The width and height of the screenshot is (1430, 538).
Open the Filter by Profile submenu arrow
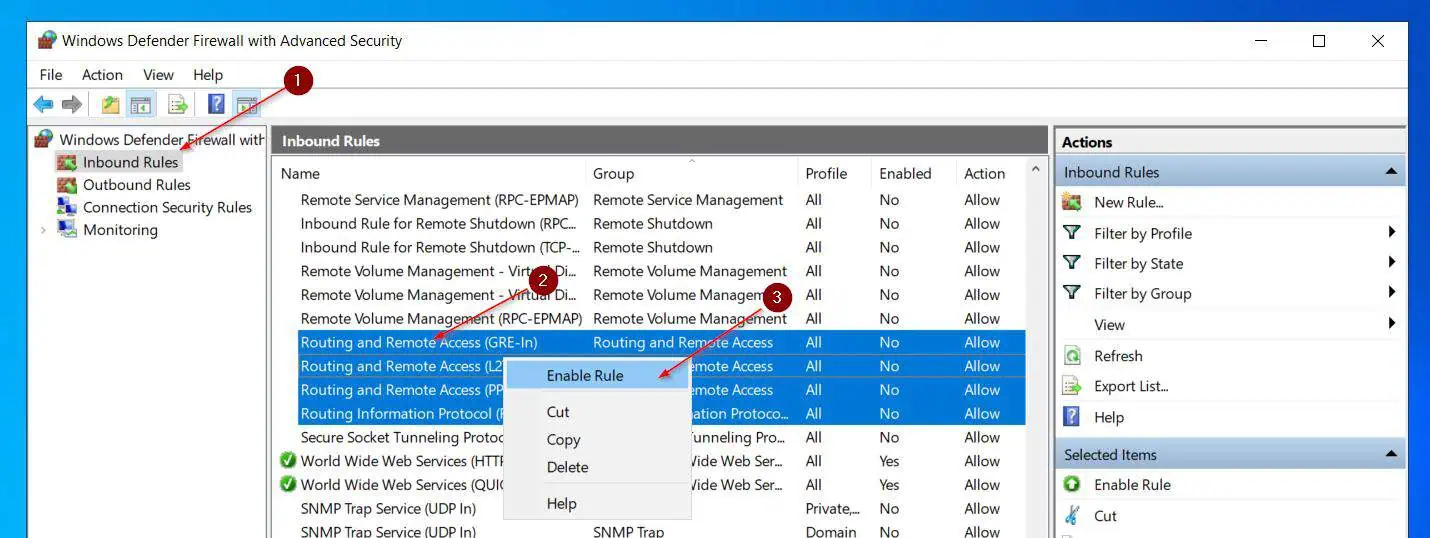coord(1391,233)
